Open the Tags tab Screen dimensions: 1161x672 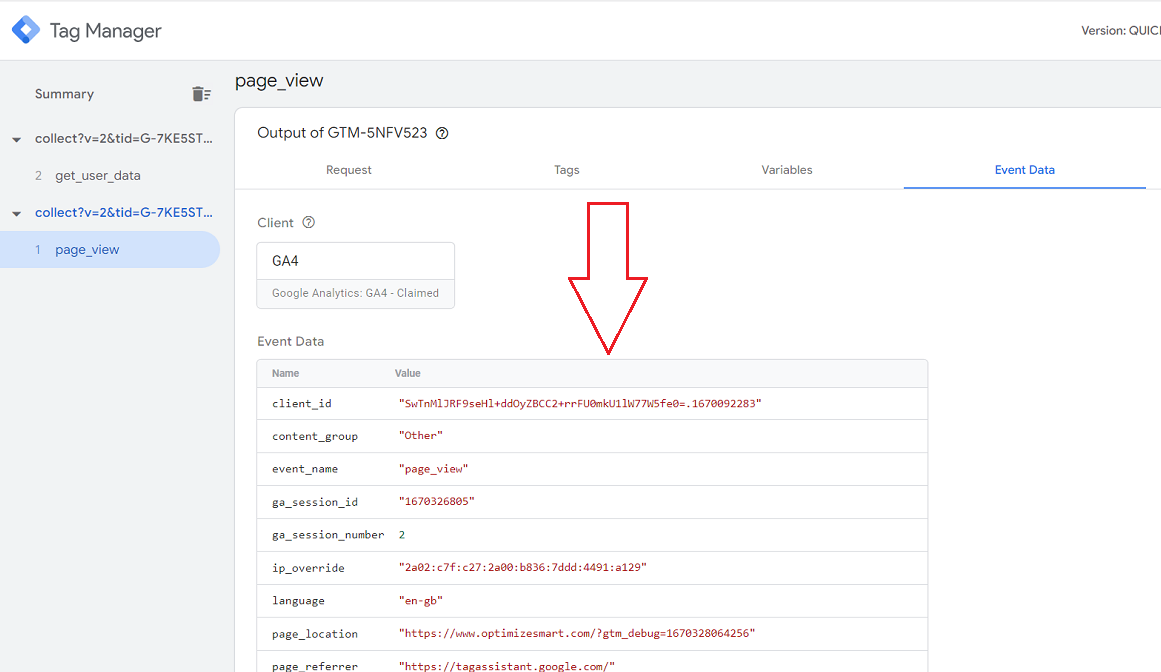[x=566, y=170]
